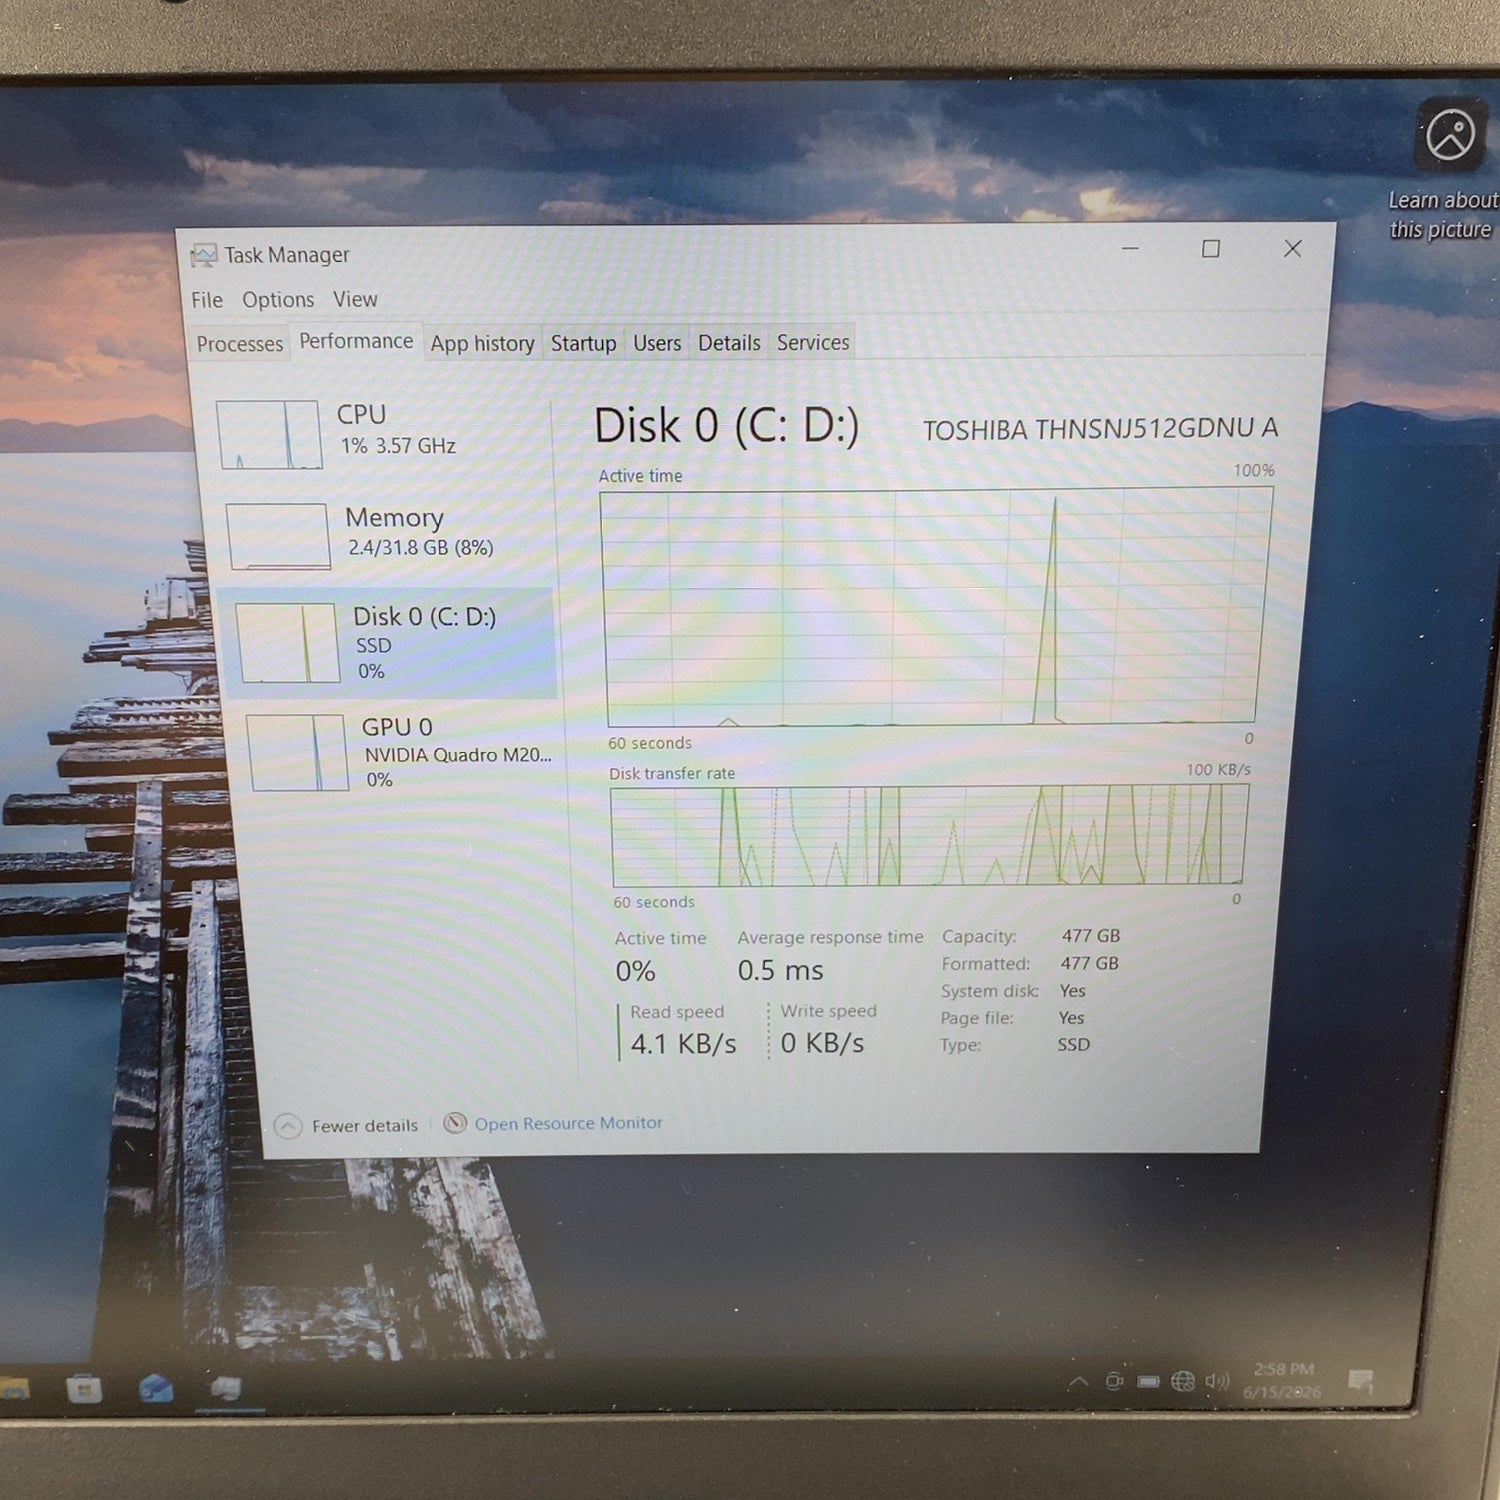Screen dimensions: 1500x1500
Task: Click the volume speaker tray icon
Action: point(1217,1382)
